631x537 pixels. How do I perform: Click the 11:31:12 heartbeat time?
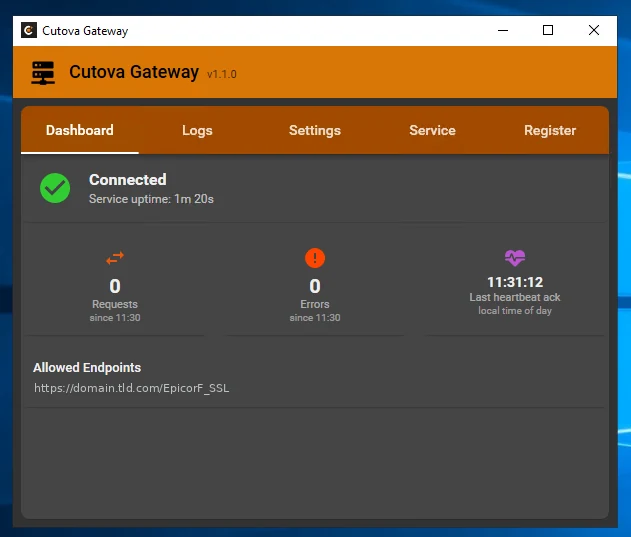[x=515, y=282]
